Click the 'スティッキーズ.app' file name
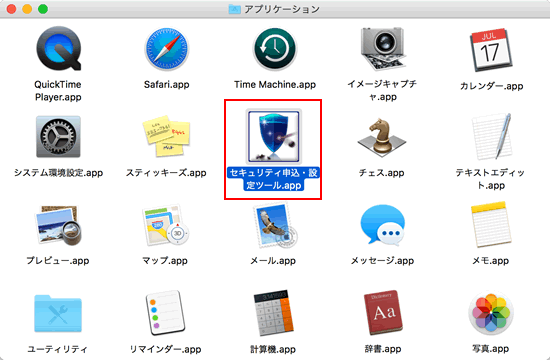This screenshot has width=550, height=360. [166, 173]
